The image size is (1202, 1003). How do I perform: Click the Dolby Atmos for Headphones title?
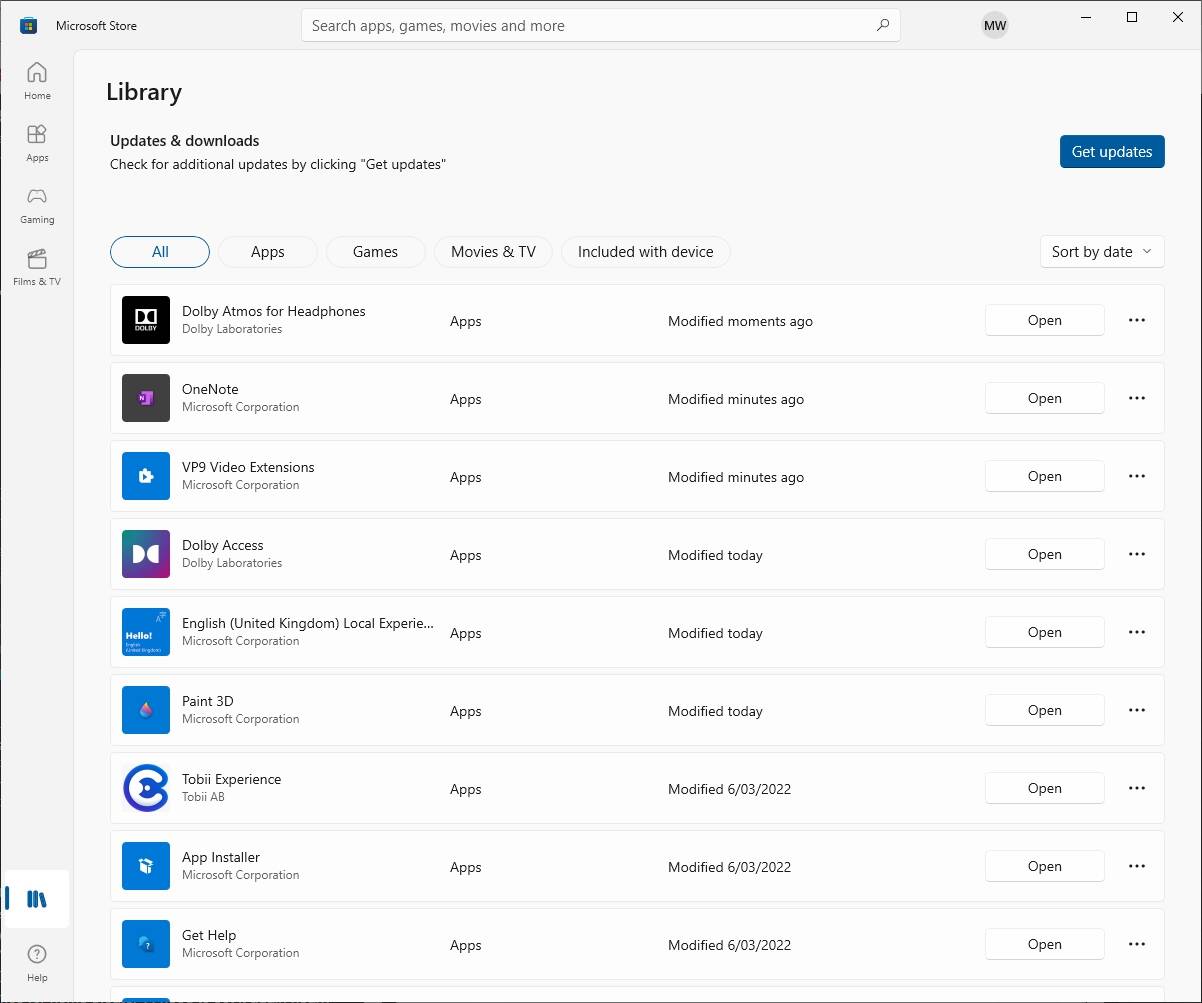tap(274, 311)
